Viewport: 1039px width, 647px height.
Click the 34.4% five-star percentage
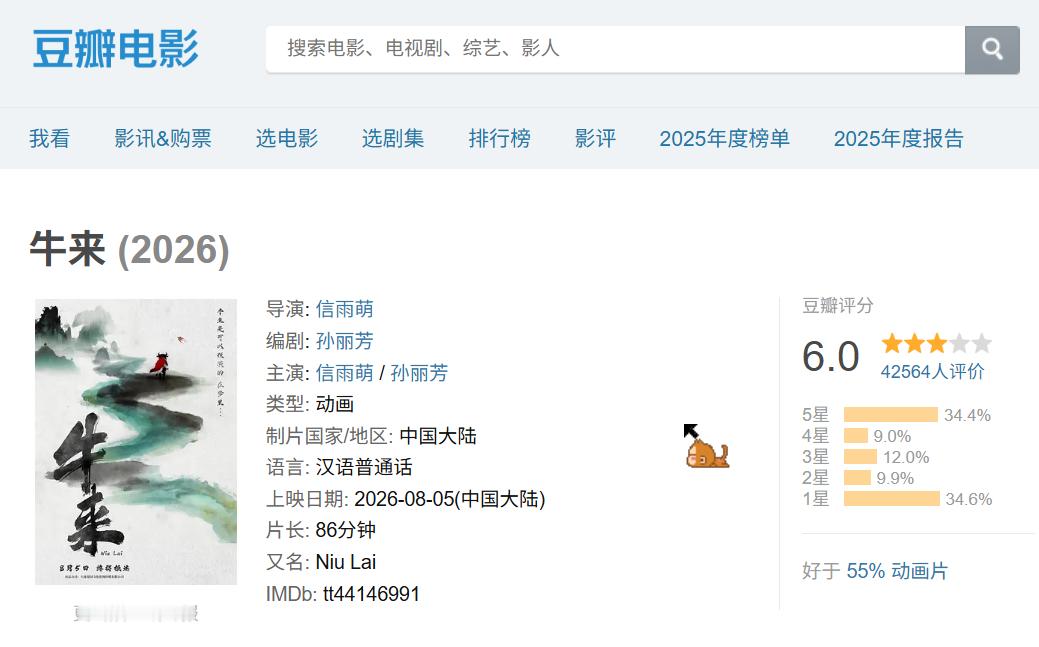967,415
